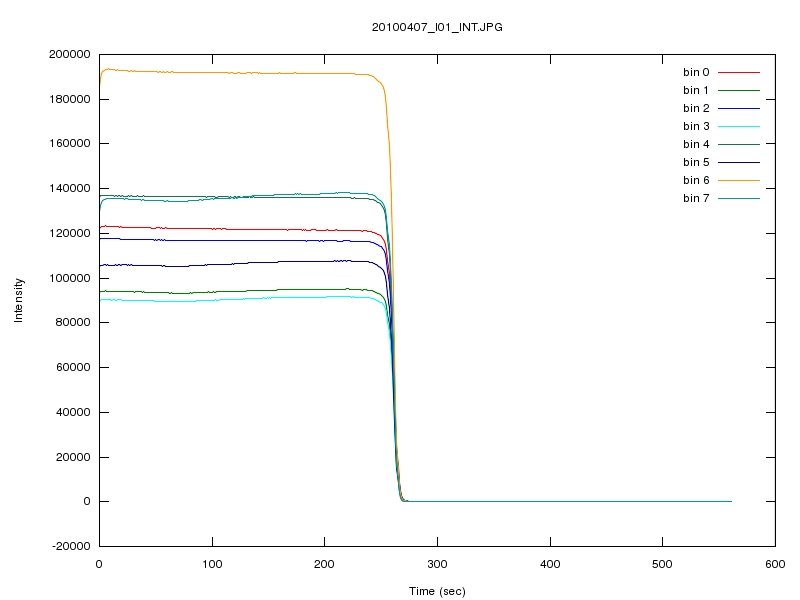Click the 100000 y-axis tick label
Screen dimensions: 800x600
click(69, 278)
